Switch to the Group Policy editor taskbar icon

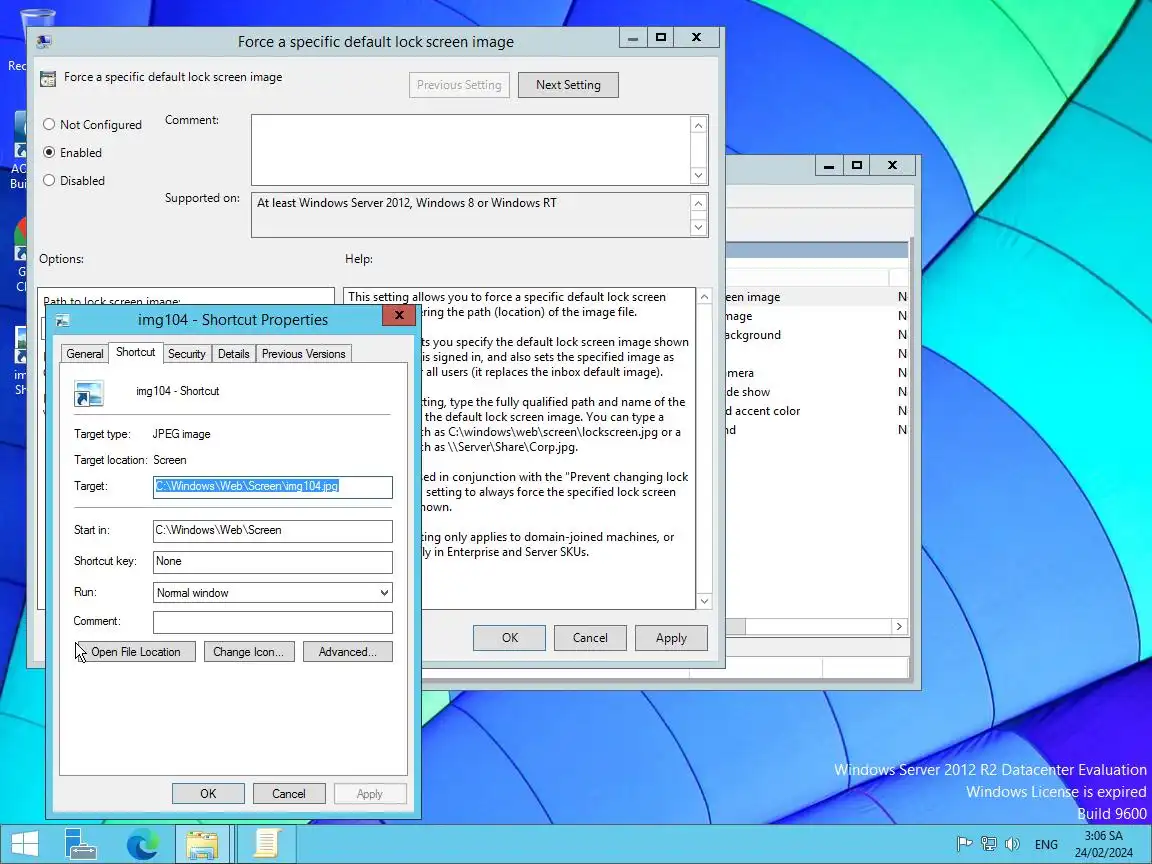coord(266,844)
